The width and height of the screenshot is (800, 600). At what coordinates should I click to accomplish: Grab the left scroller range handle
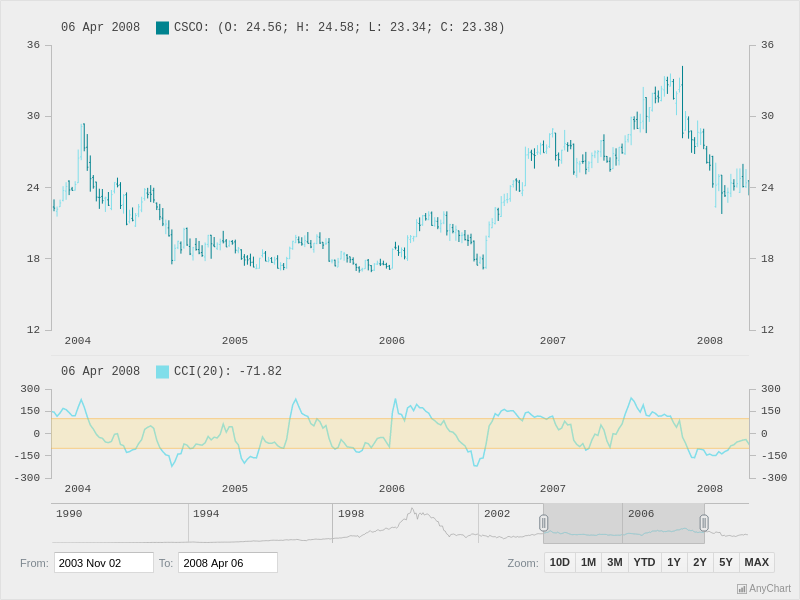point(543,523)
